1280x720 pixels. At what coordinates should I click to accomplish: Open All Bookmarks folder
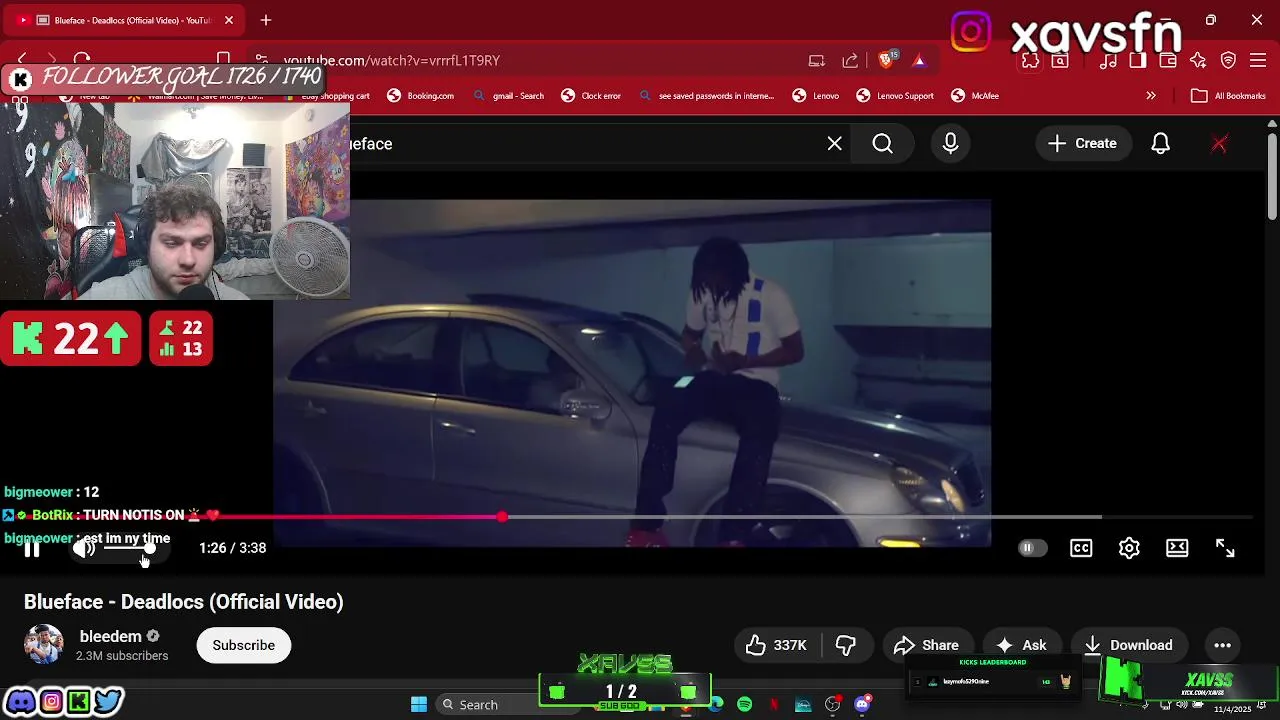[1229, 96]
